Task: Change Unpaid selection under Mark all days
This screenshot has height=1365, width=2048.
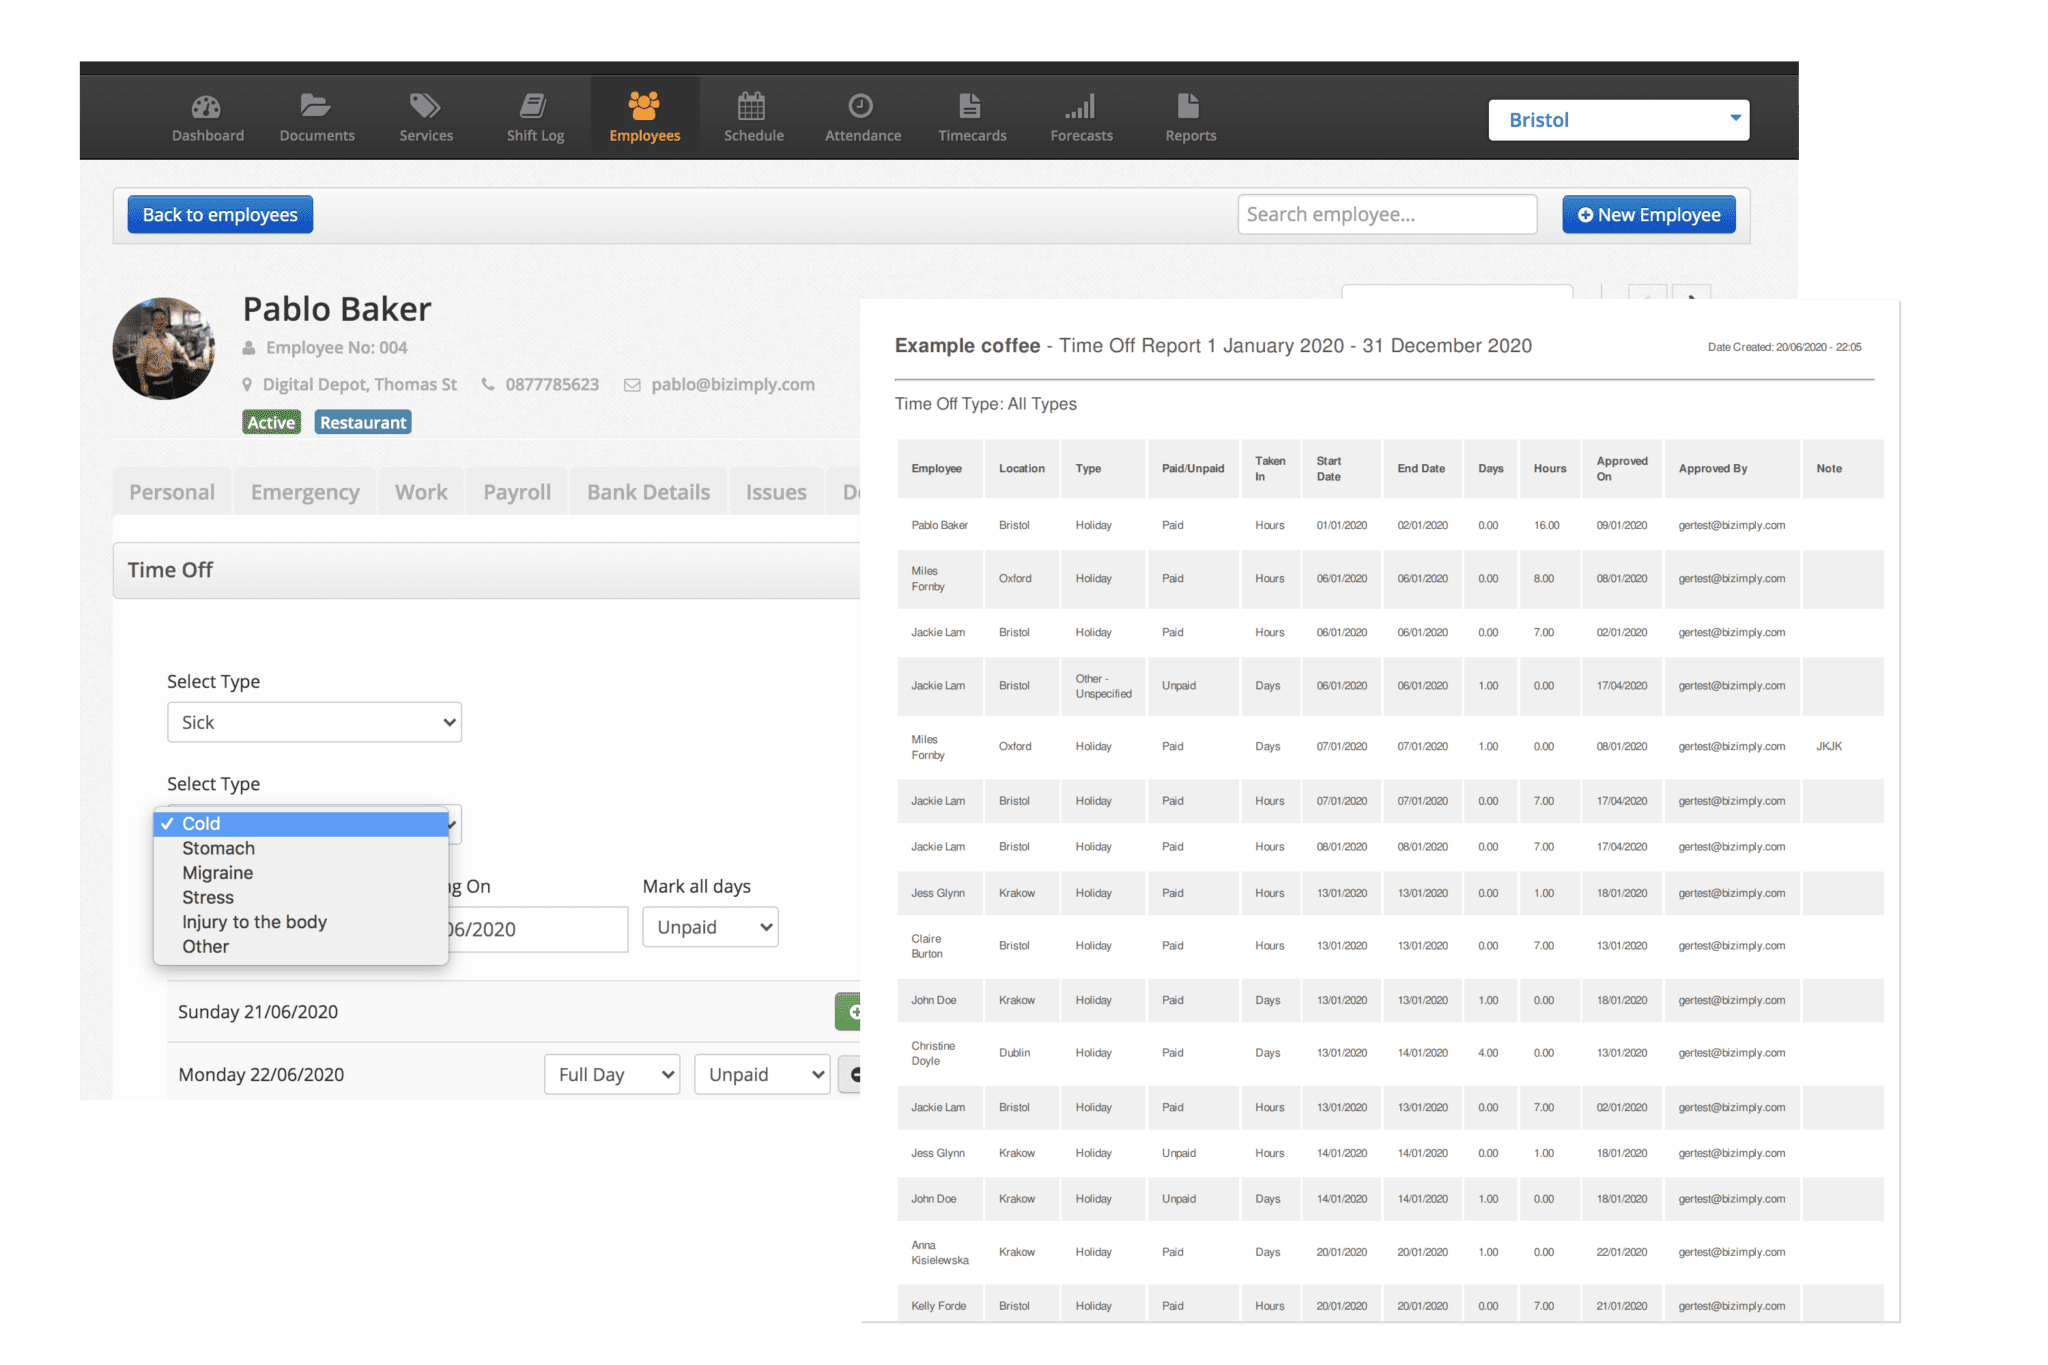Action: tap(709, 926)
